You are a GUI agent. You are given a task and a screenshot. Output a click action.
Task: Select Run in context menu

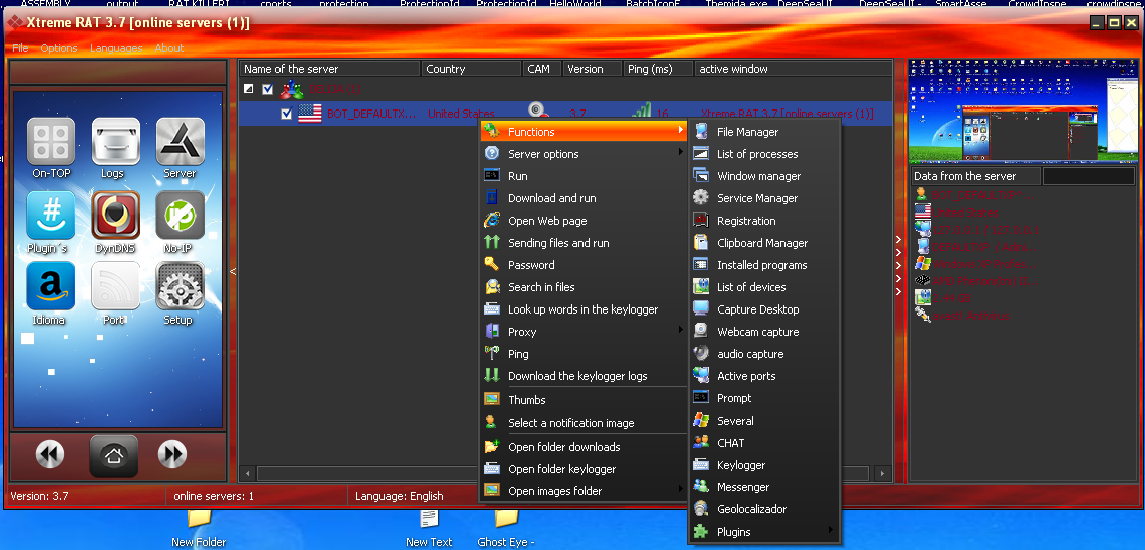tap(584, 176)
